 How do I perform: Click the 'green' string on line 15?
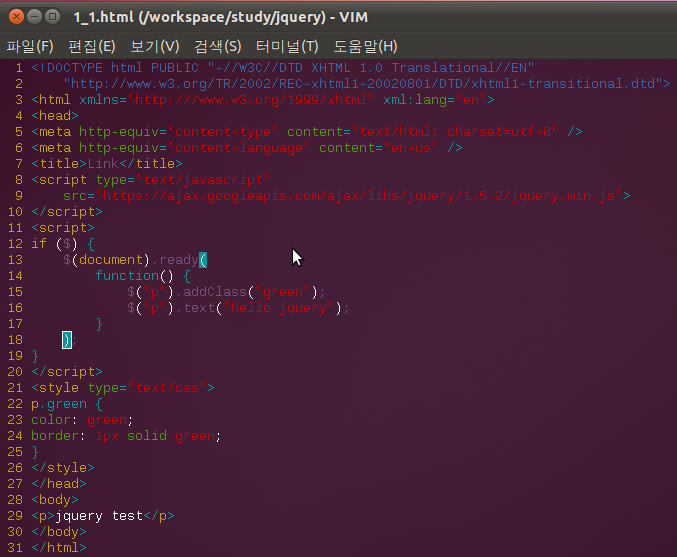pos(282,292)
